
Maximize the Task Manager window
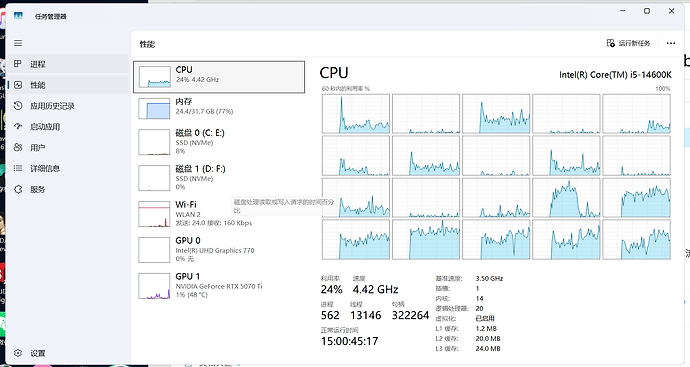coord(647,11)
